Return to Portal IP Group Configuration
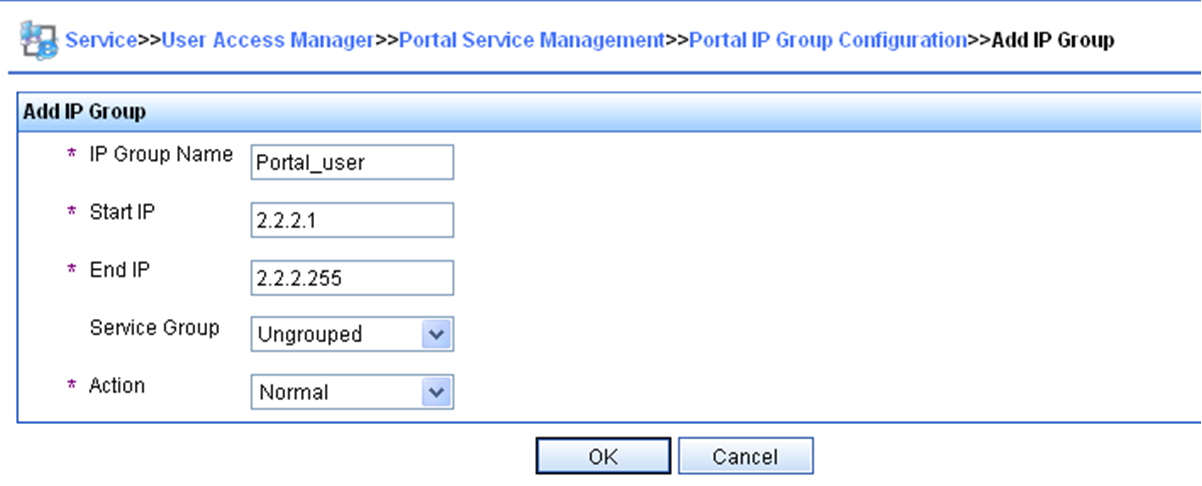Viewport: 1202px width, 486px height. [x=828, y=41]
